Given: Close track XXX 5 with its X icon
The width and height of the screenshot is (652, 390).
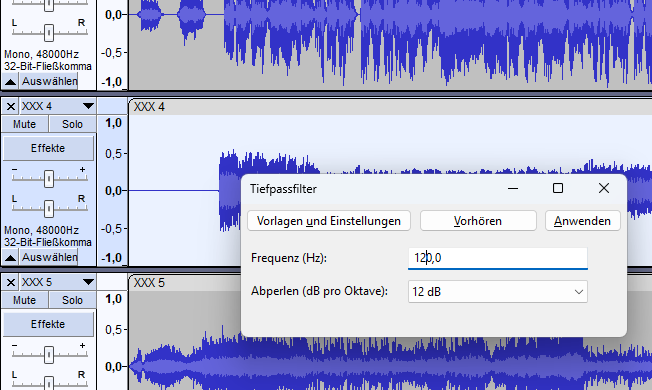Looking at the screenshot, I should (11, 282).
